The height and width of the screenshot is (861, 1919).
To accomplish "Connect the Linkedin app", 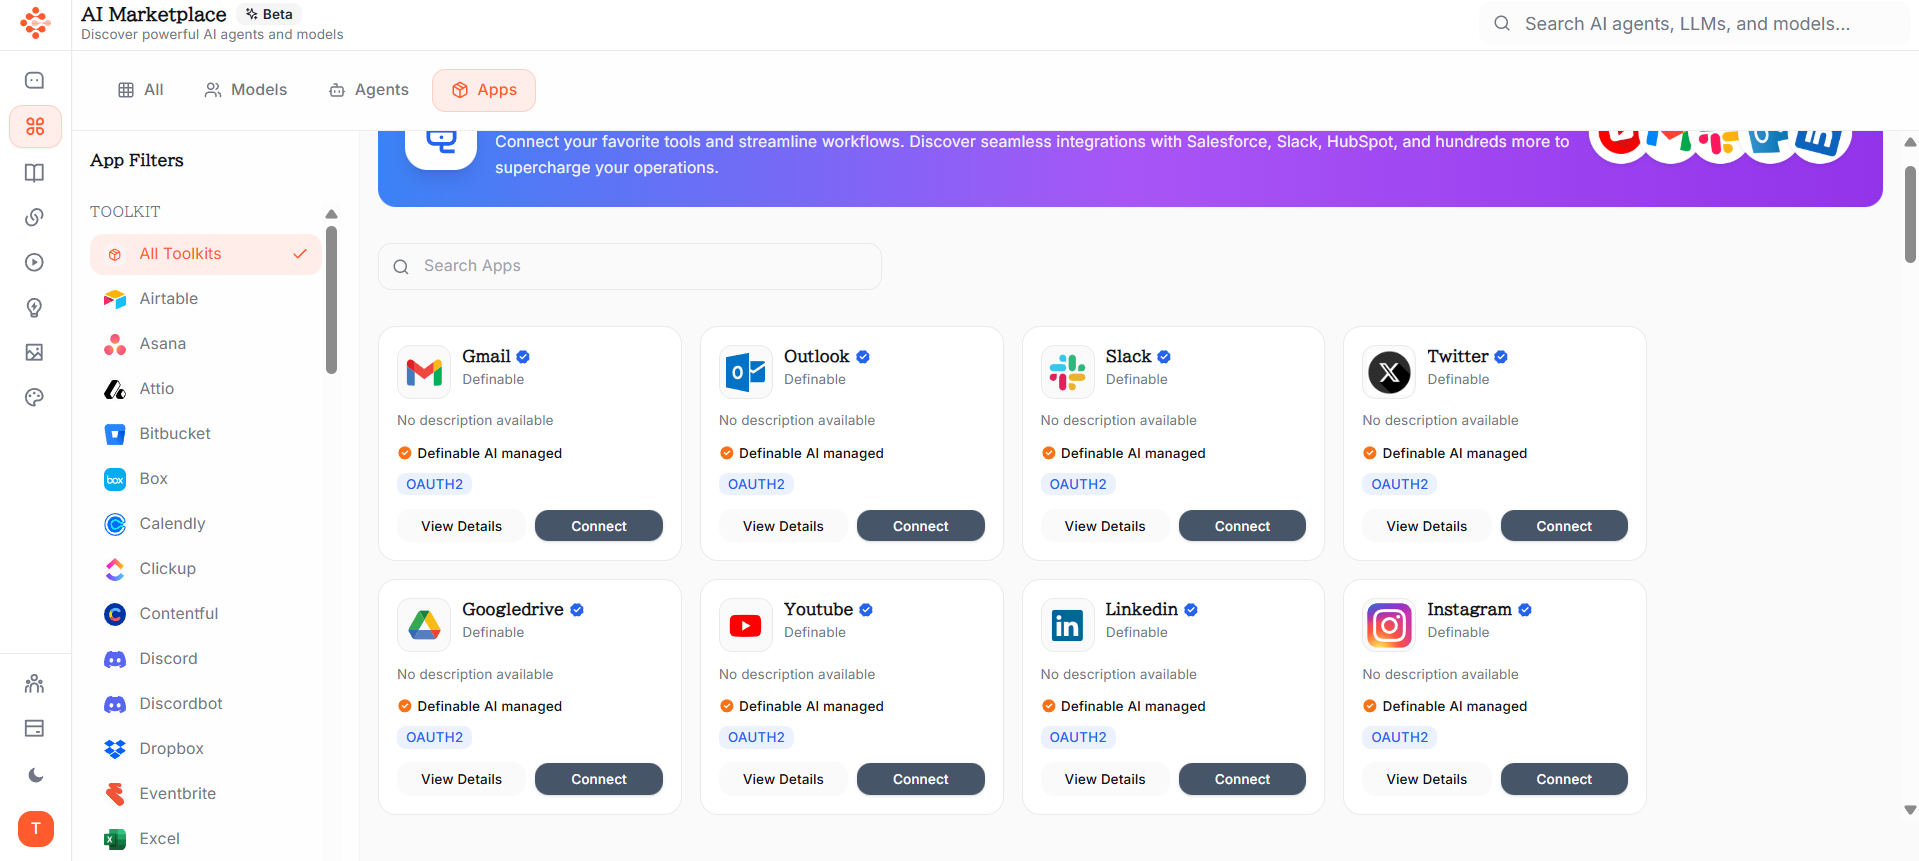I will click(1242, 779).
